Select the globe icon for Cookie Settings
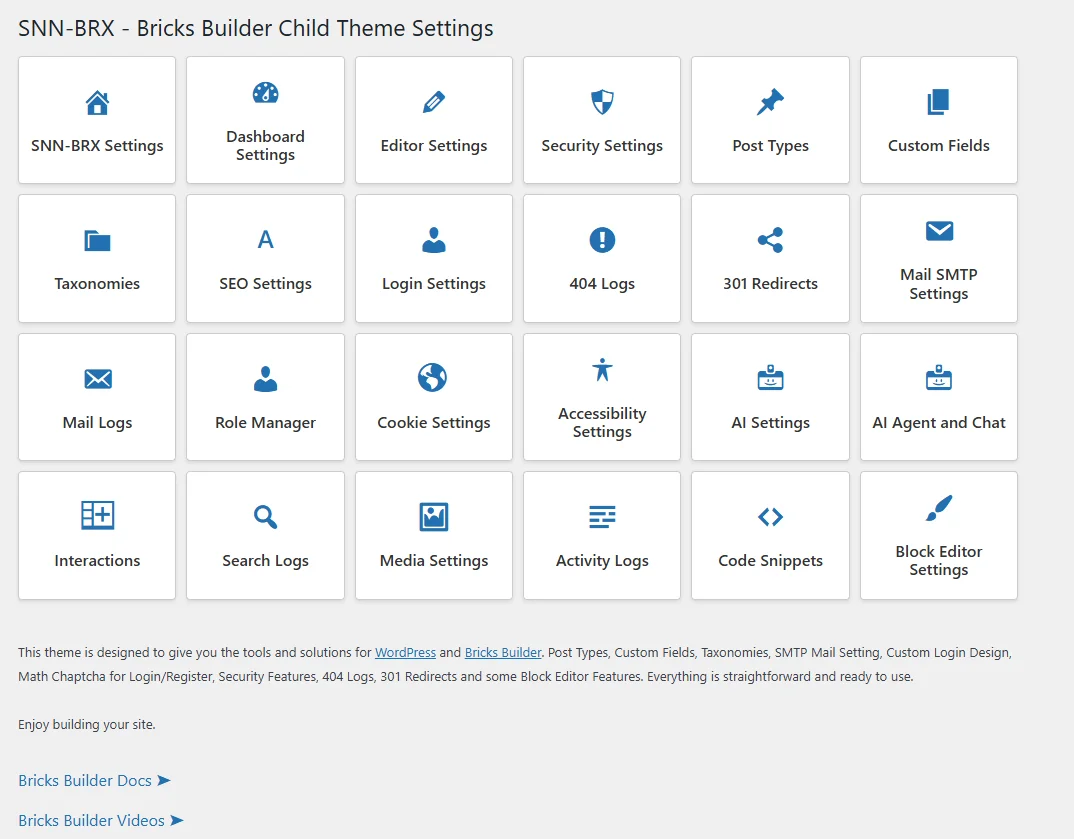 click(433, 378)
